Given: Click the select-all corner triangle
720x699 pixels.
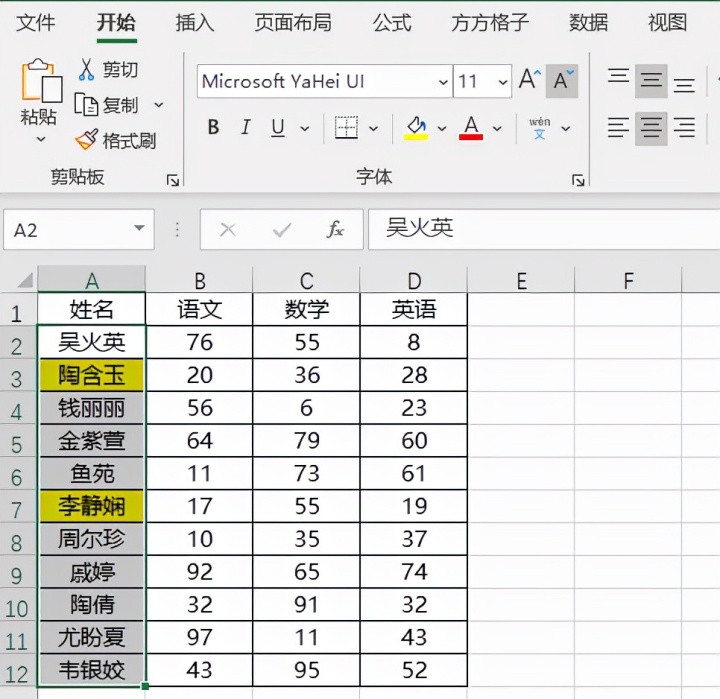Looking at the screenshot, I should tap(25, 279).
